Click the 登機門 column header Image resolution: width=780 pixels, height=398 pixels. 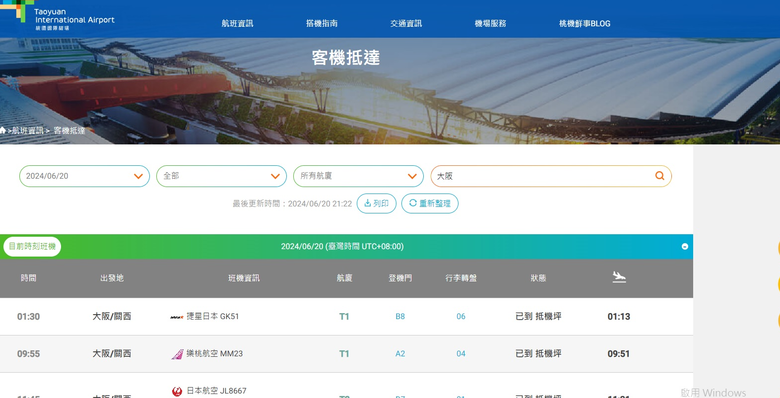pyautogui.click(x=400, y=278)
